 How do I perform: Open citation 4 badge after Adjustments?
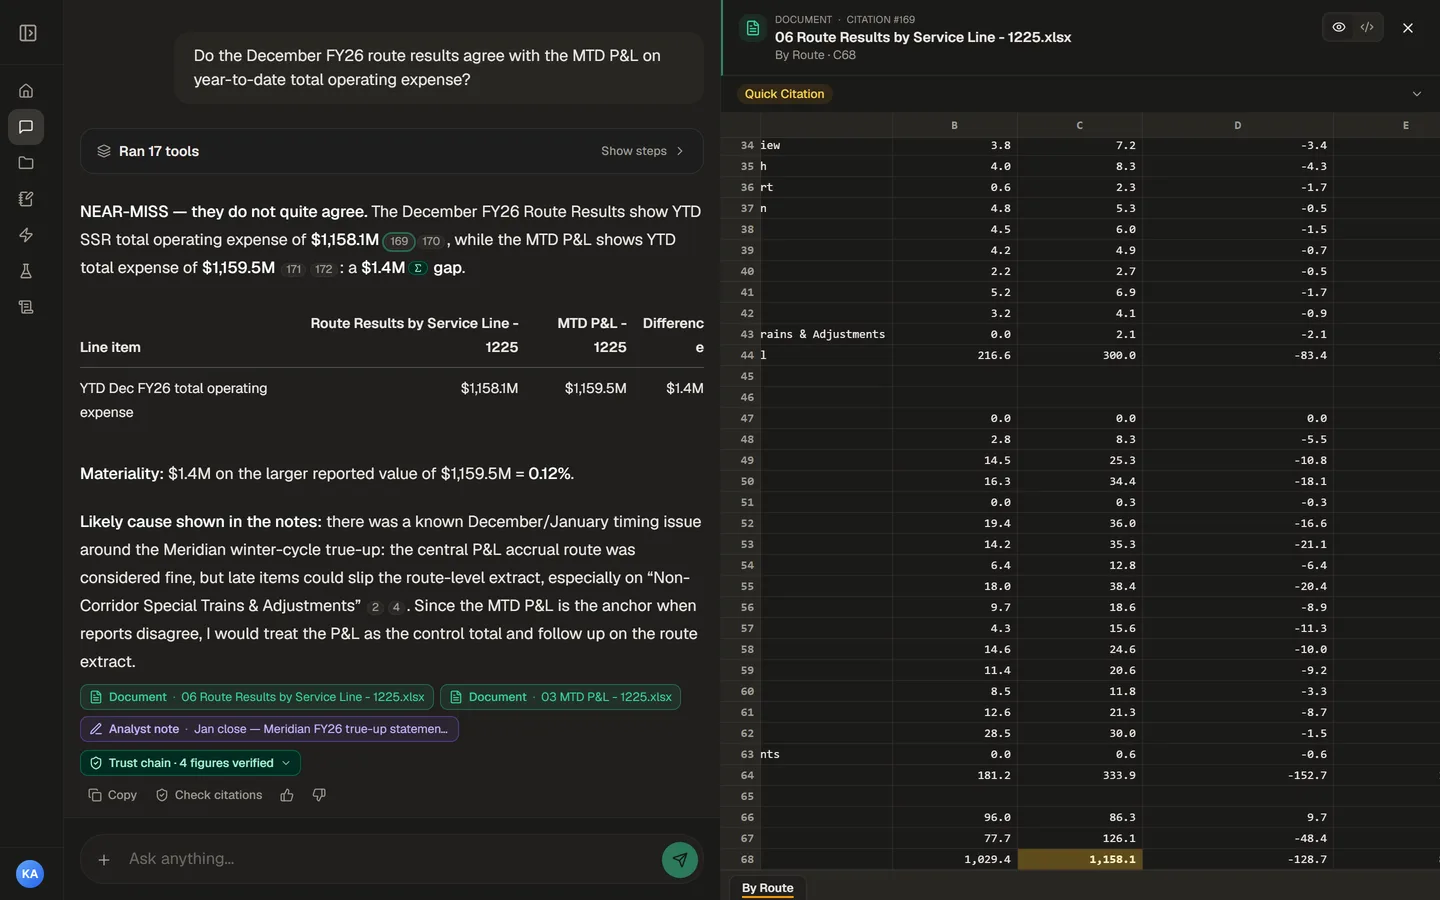click(396, 607)
